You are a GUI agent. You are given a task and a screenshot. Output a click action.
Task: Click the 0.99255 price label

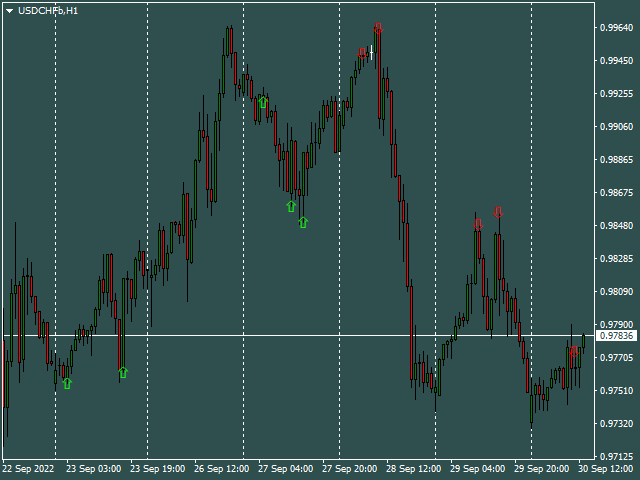[x=616, y=94]
